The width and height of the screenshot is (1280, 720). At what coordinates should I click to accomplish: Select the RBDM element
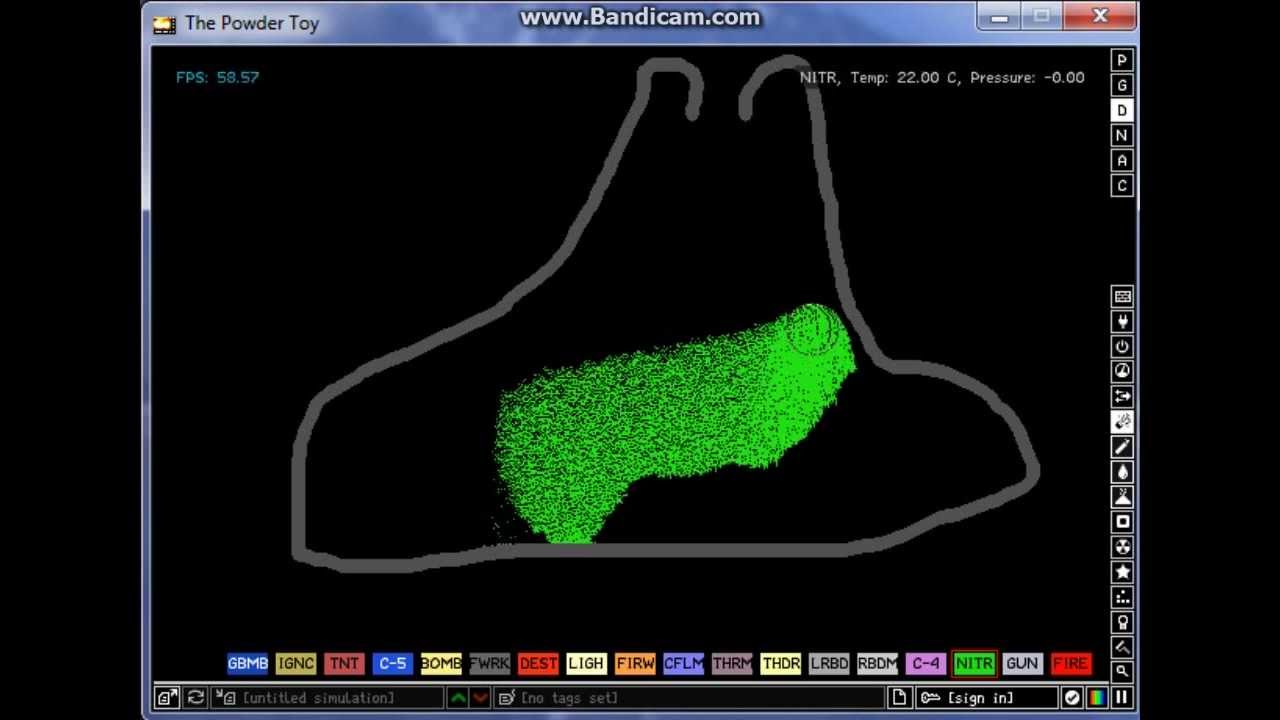(x=878, y=663)
